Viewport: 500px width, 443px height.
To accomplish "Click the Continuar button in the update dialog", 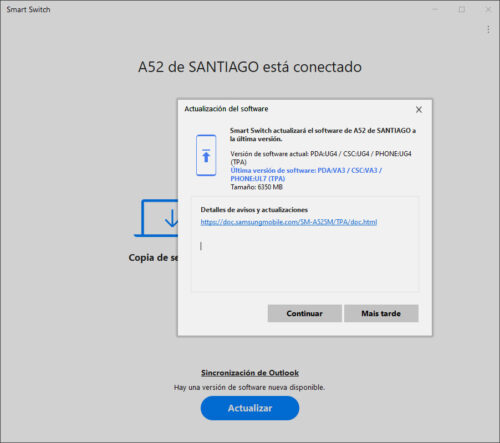I will (304, 313).
